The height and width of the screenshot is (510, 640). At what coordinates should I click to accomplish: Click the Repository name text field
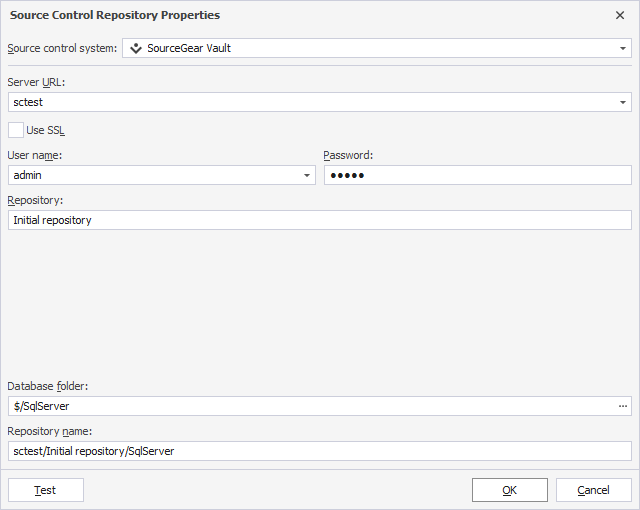click(320, 451)
